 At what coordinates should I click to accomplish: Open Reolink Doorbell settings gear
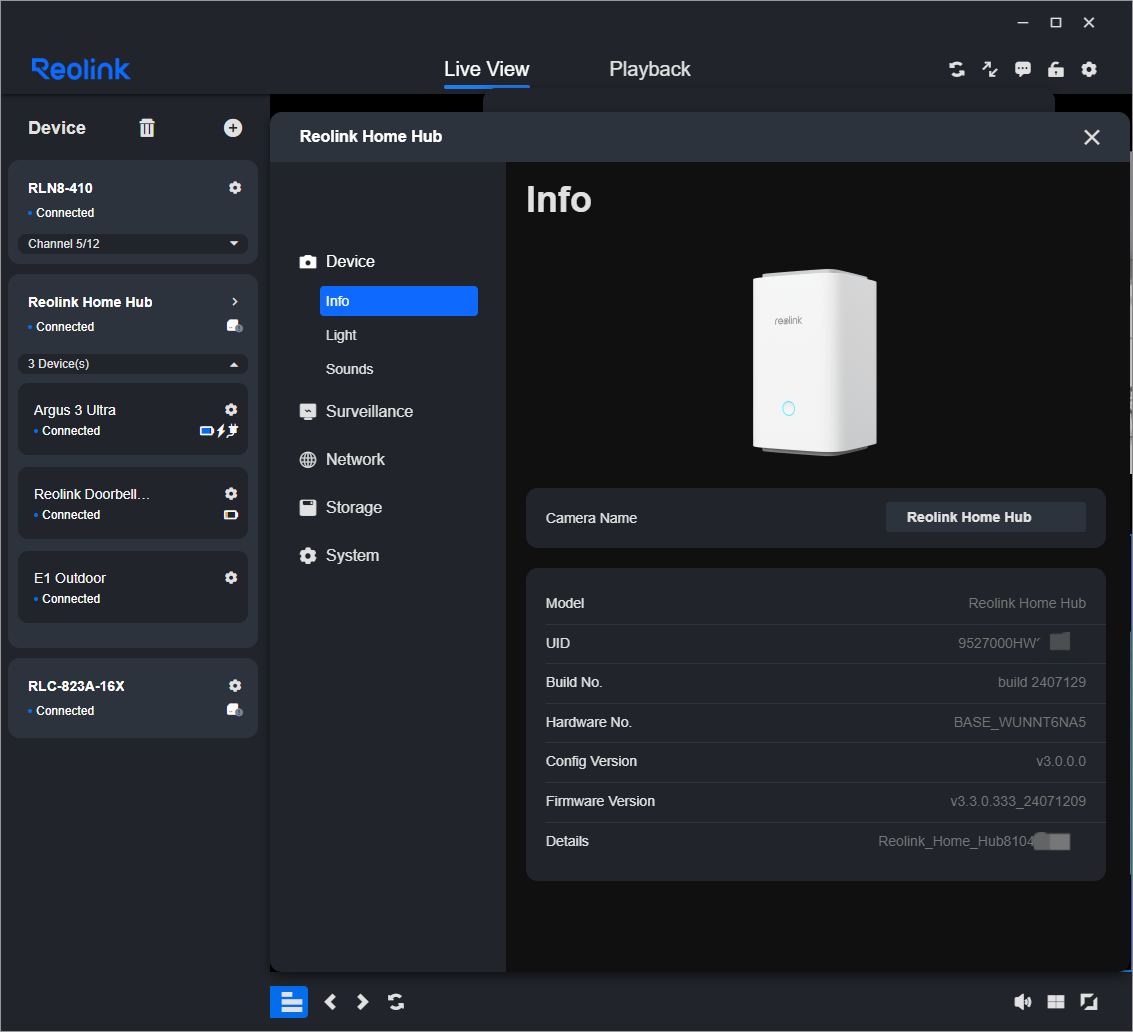tap(231, 494)
